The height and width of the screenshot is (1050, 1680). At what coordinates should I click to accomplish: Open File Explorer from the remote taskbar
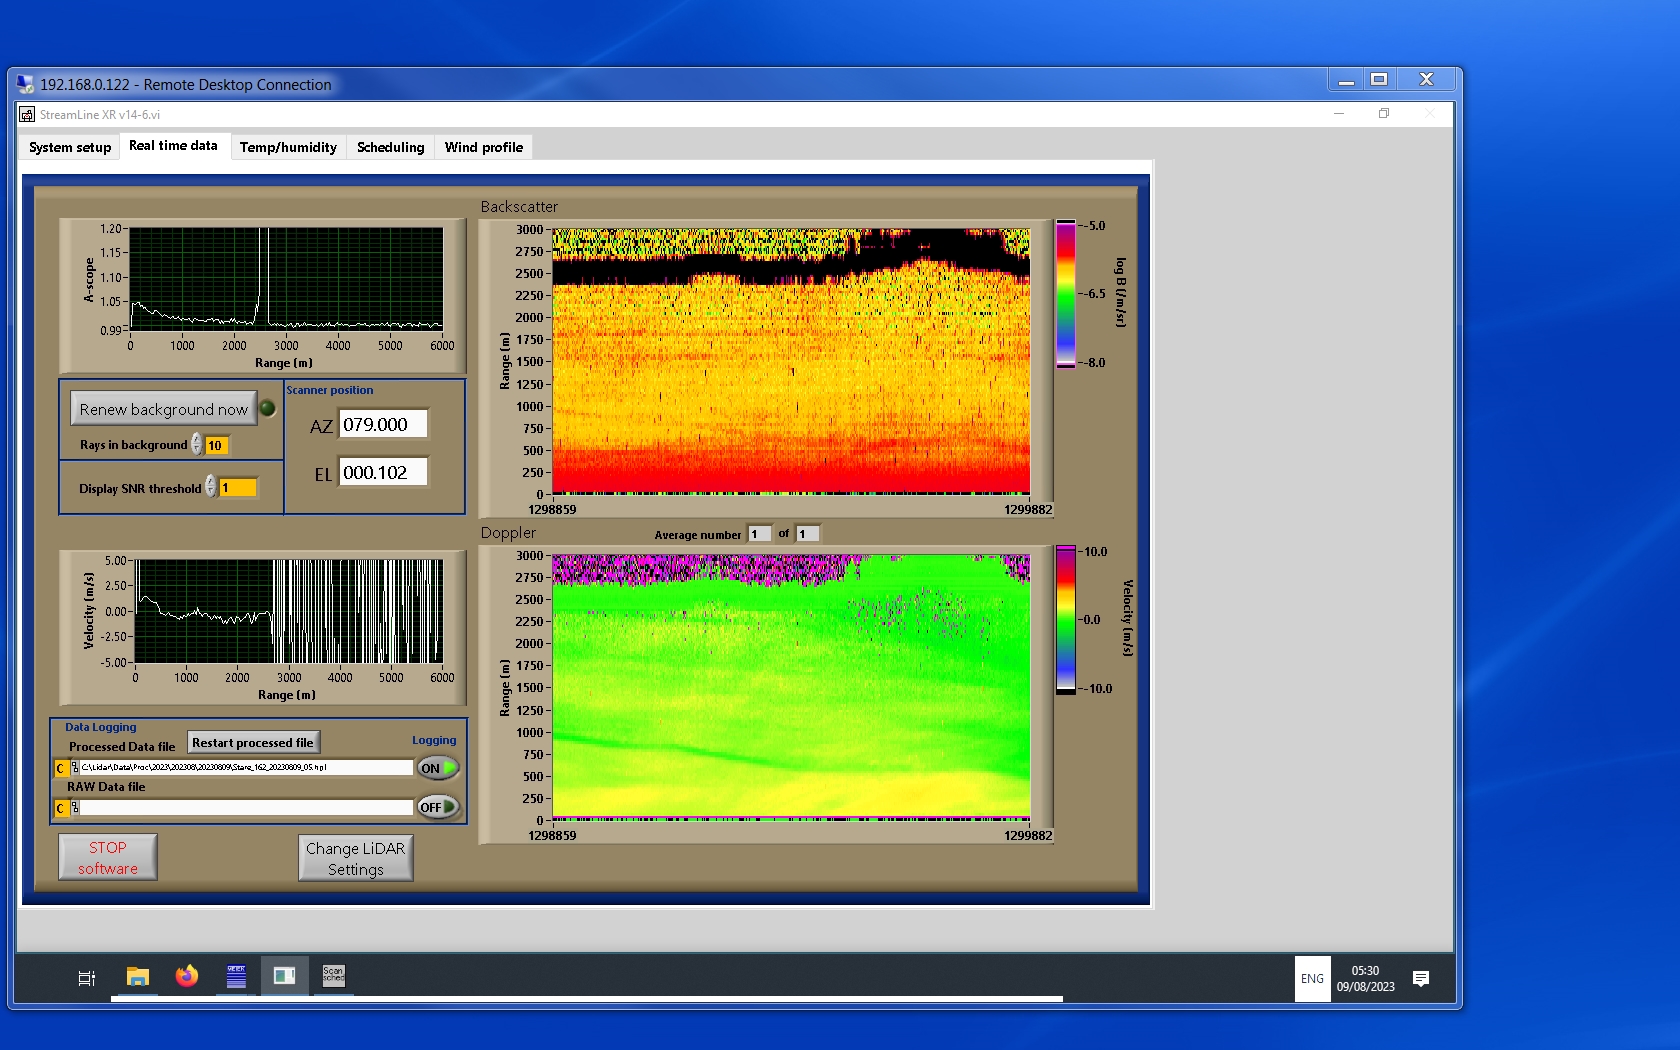[138, 977]
